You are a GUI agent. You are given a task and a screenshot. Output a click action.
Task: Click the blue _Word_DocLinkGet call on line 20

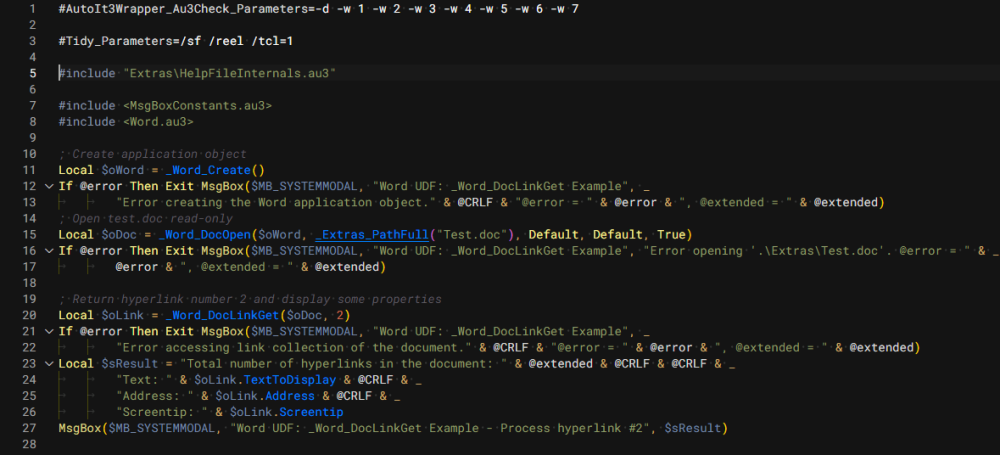(222, 315)
